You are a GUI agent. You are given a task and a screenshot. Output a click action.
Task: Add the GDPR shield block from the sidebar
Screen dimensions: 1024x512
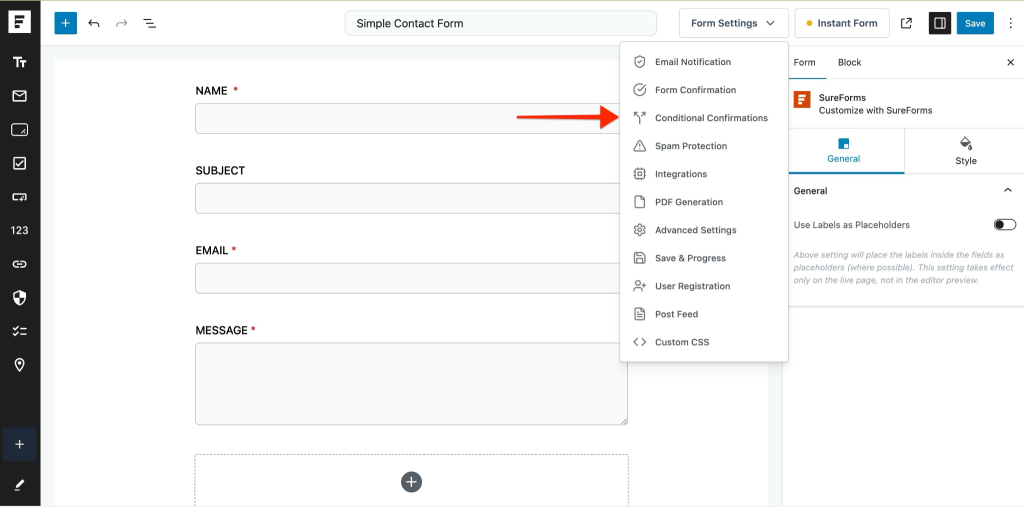click(20, 298)
